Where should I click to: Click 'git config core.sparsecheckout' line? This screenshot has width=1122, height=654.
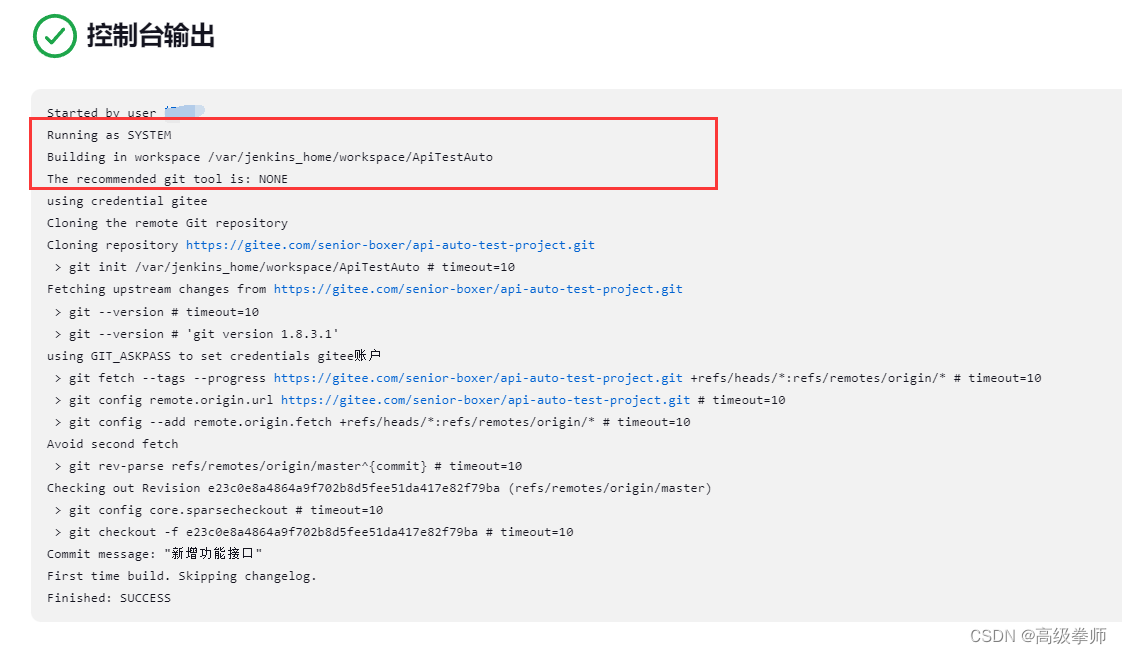219,510
